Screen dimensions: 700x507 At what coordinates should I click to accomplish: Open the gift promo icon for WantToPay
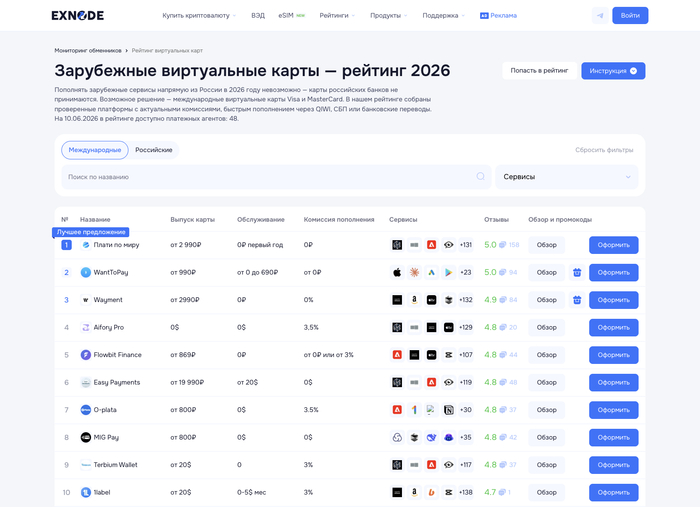click(577, 272)
